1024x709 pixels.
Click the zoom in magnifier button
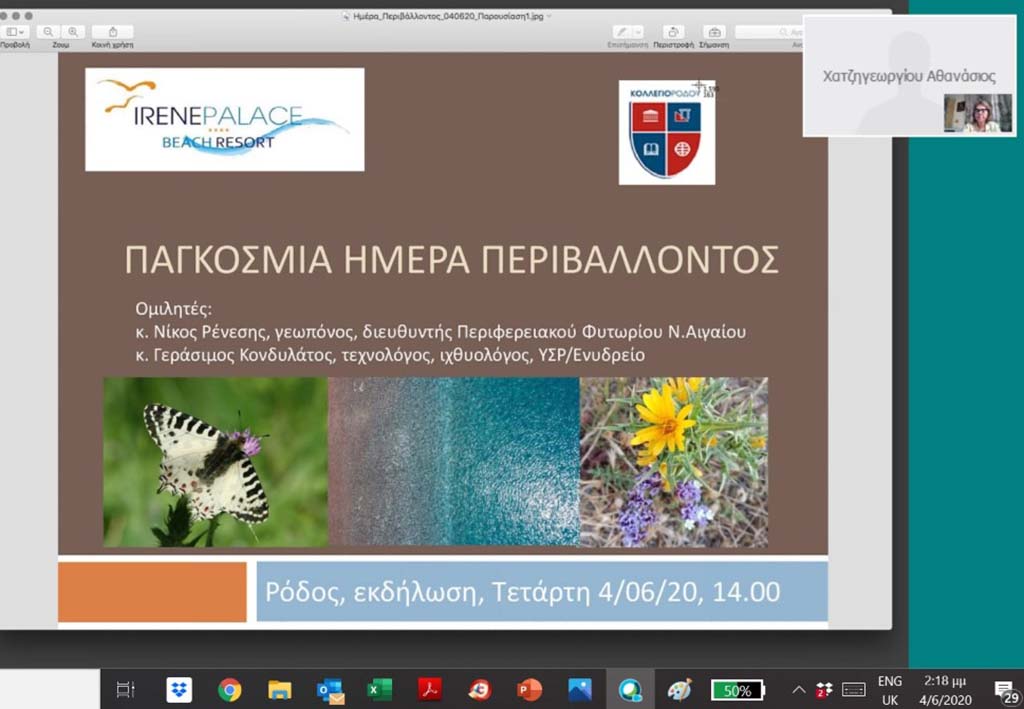pos(72,32)
